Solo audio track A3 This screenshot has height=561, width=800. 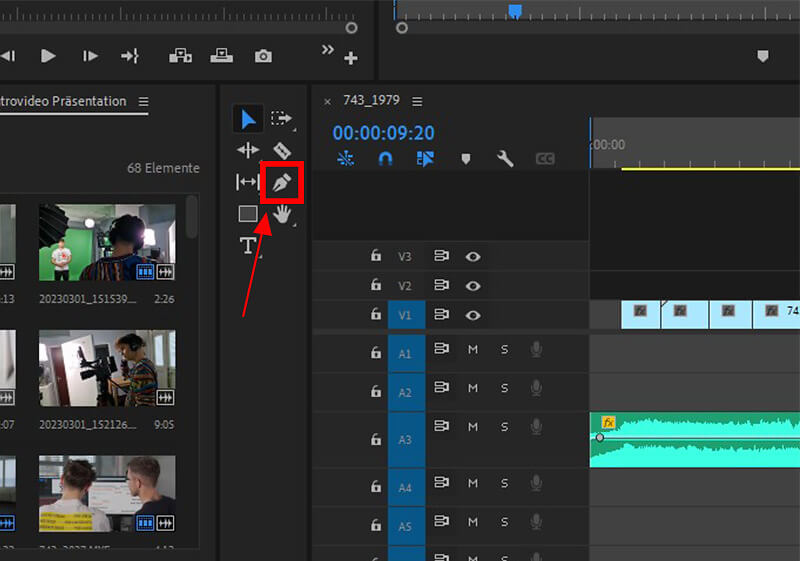click(x=504, y=427)
